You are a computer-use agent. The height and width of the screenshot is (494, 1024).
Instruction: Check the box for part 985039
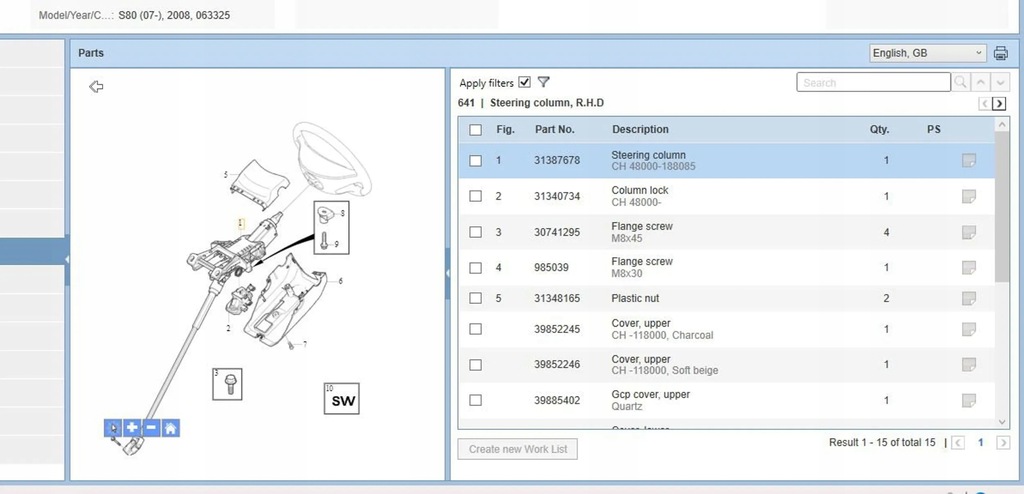pos(475,267)
